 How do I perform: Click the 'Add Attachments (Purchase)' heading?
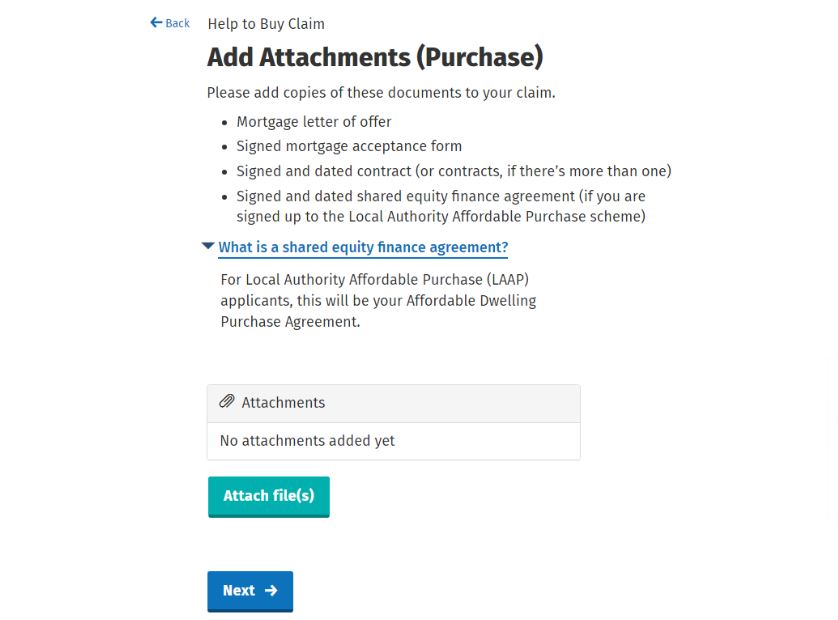coord(375,57)
